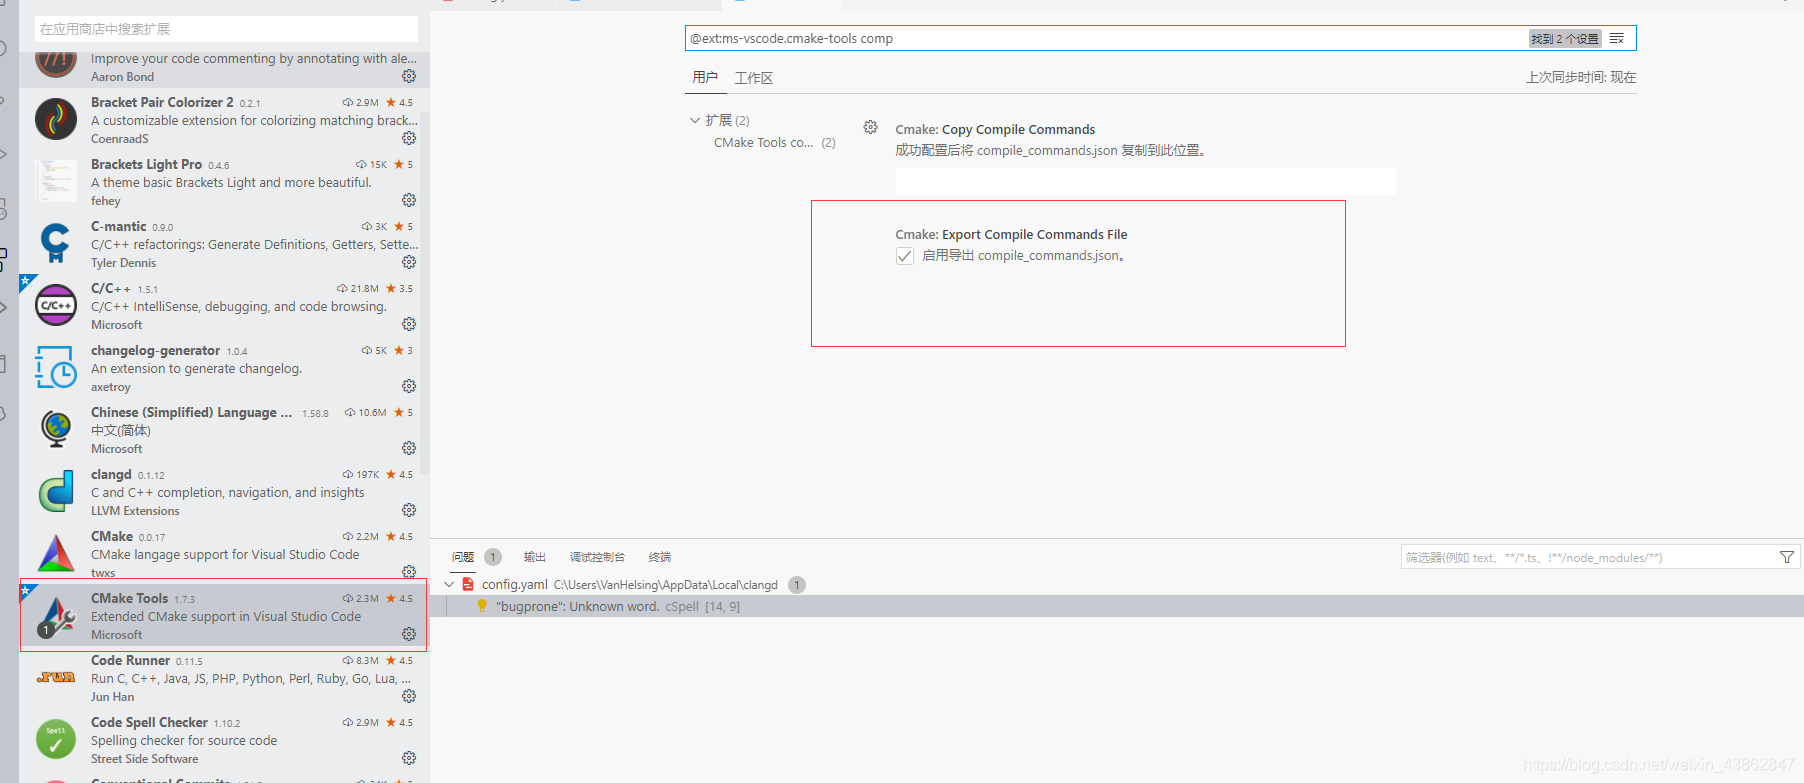This screenshot has height=783, width=1804.
Task: Click the 找到 2 个设置 results badge
Action: (x=1564, y=38)
